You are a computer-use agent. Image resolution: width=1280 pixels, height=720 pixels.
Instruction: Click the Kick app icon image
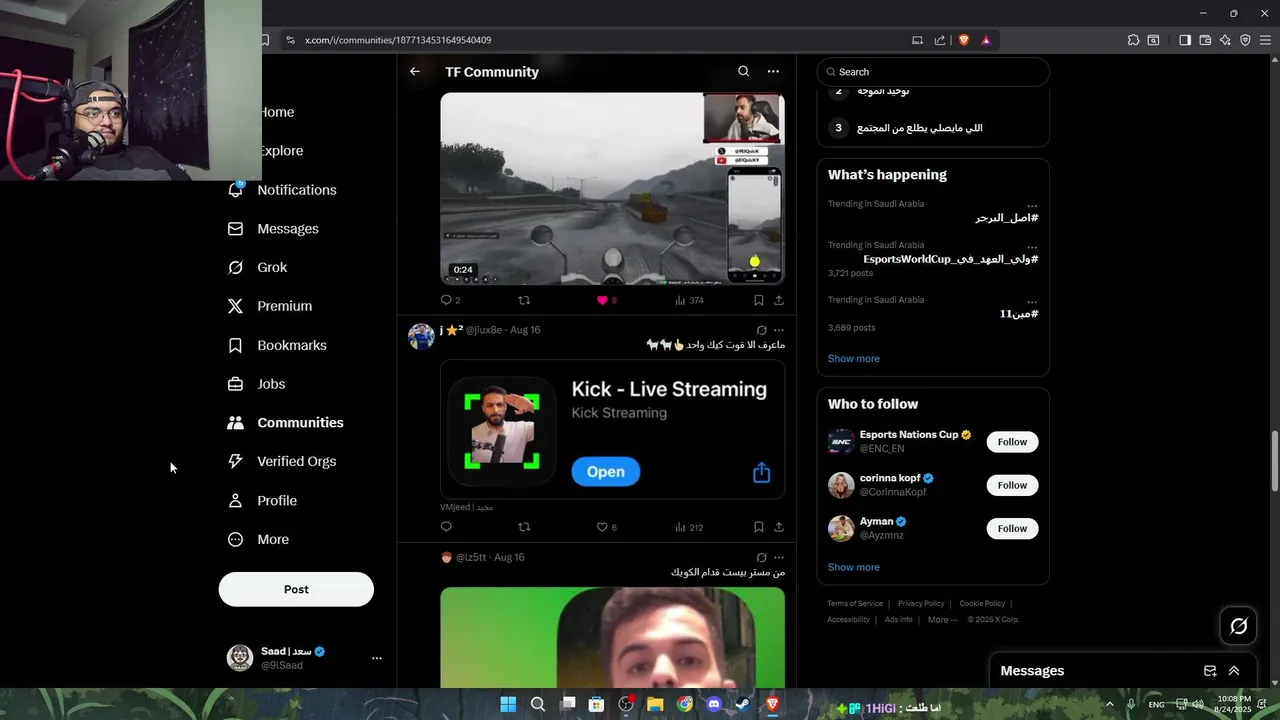pos(501,431)
